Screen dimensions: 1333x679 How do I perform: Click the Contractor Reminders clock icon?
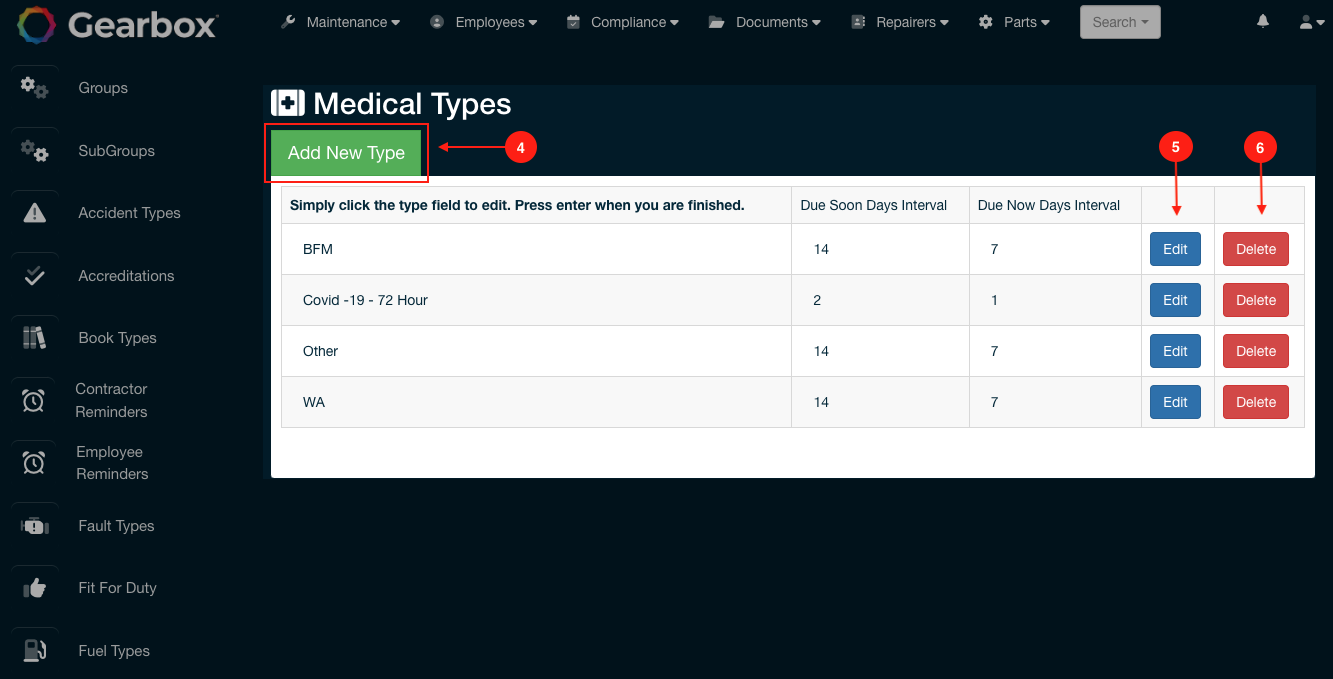click(x=34, y=400)
